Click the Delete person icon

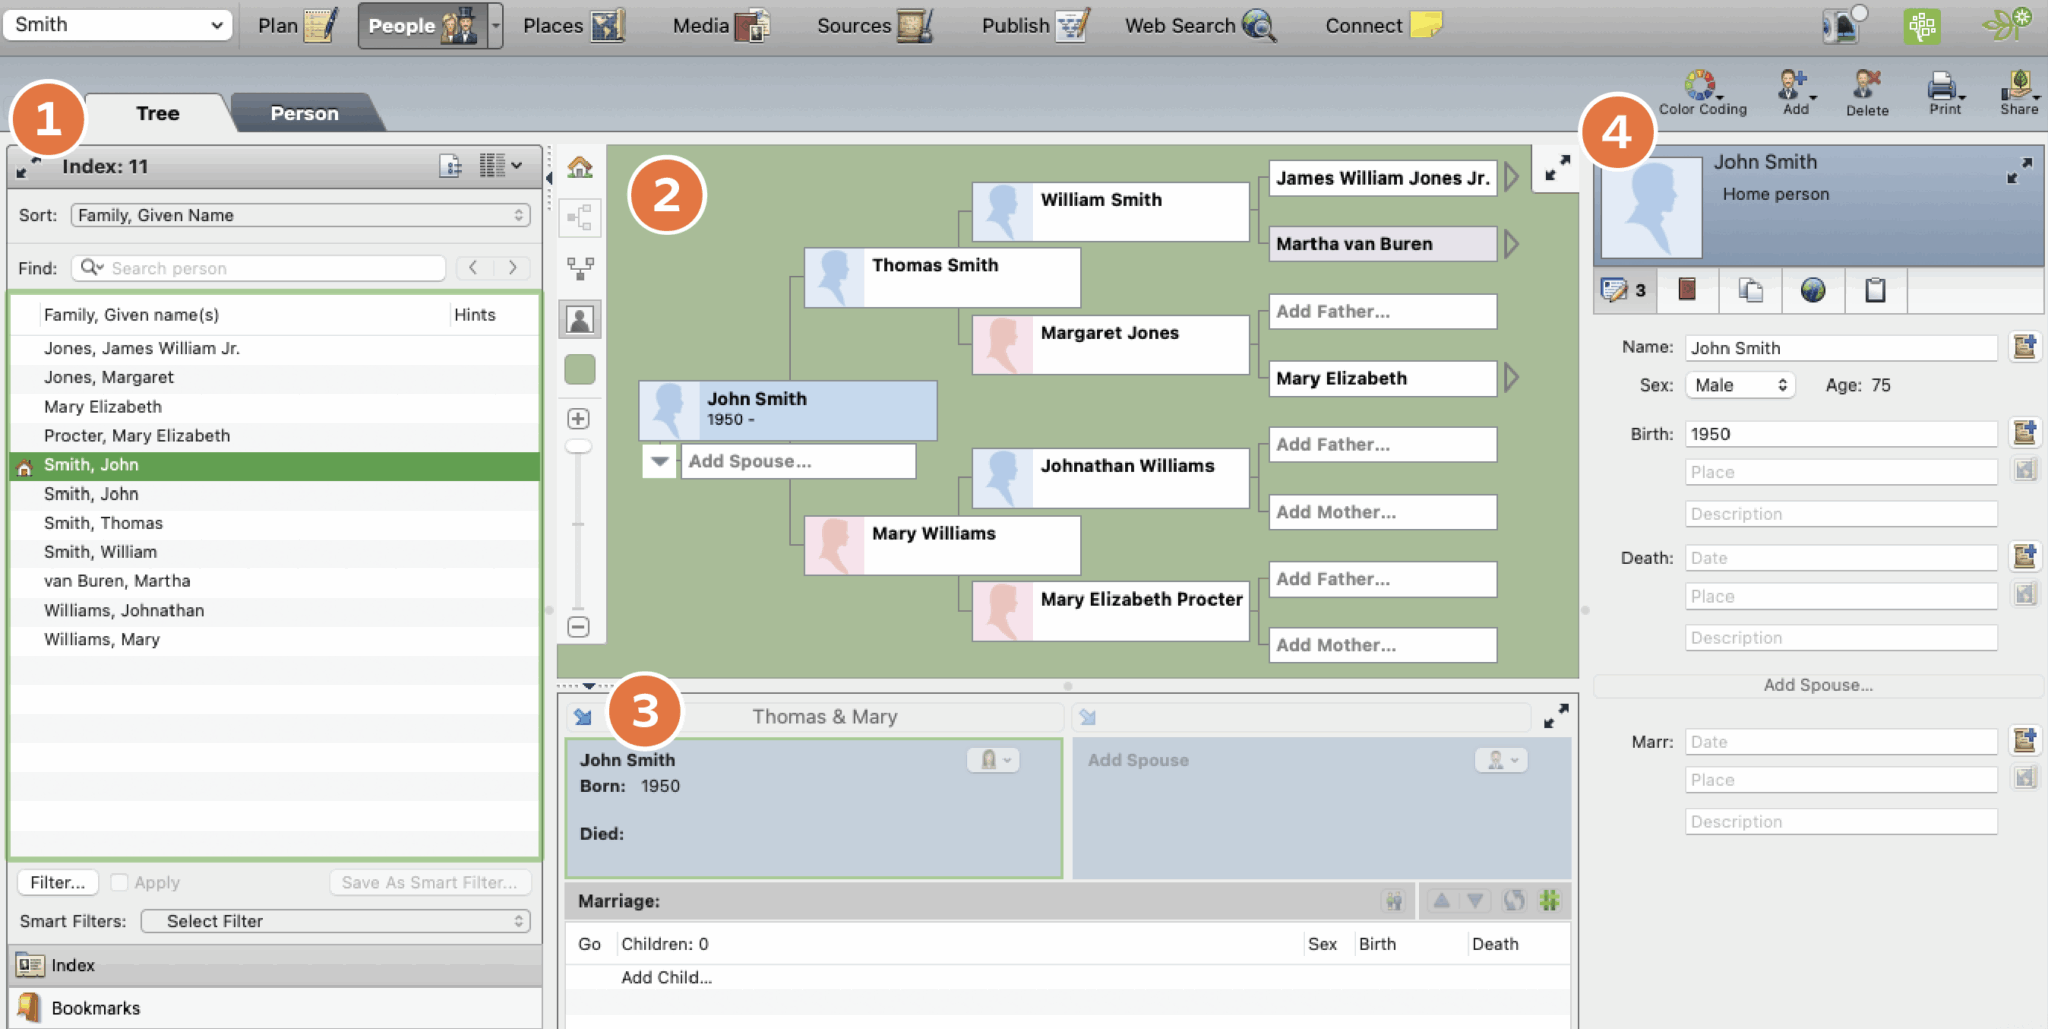[x=1866, y=92]
